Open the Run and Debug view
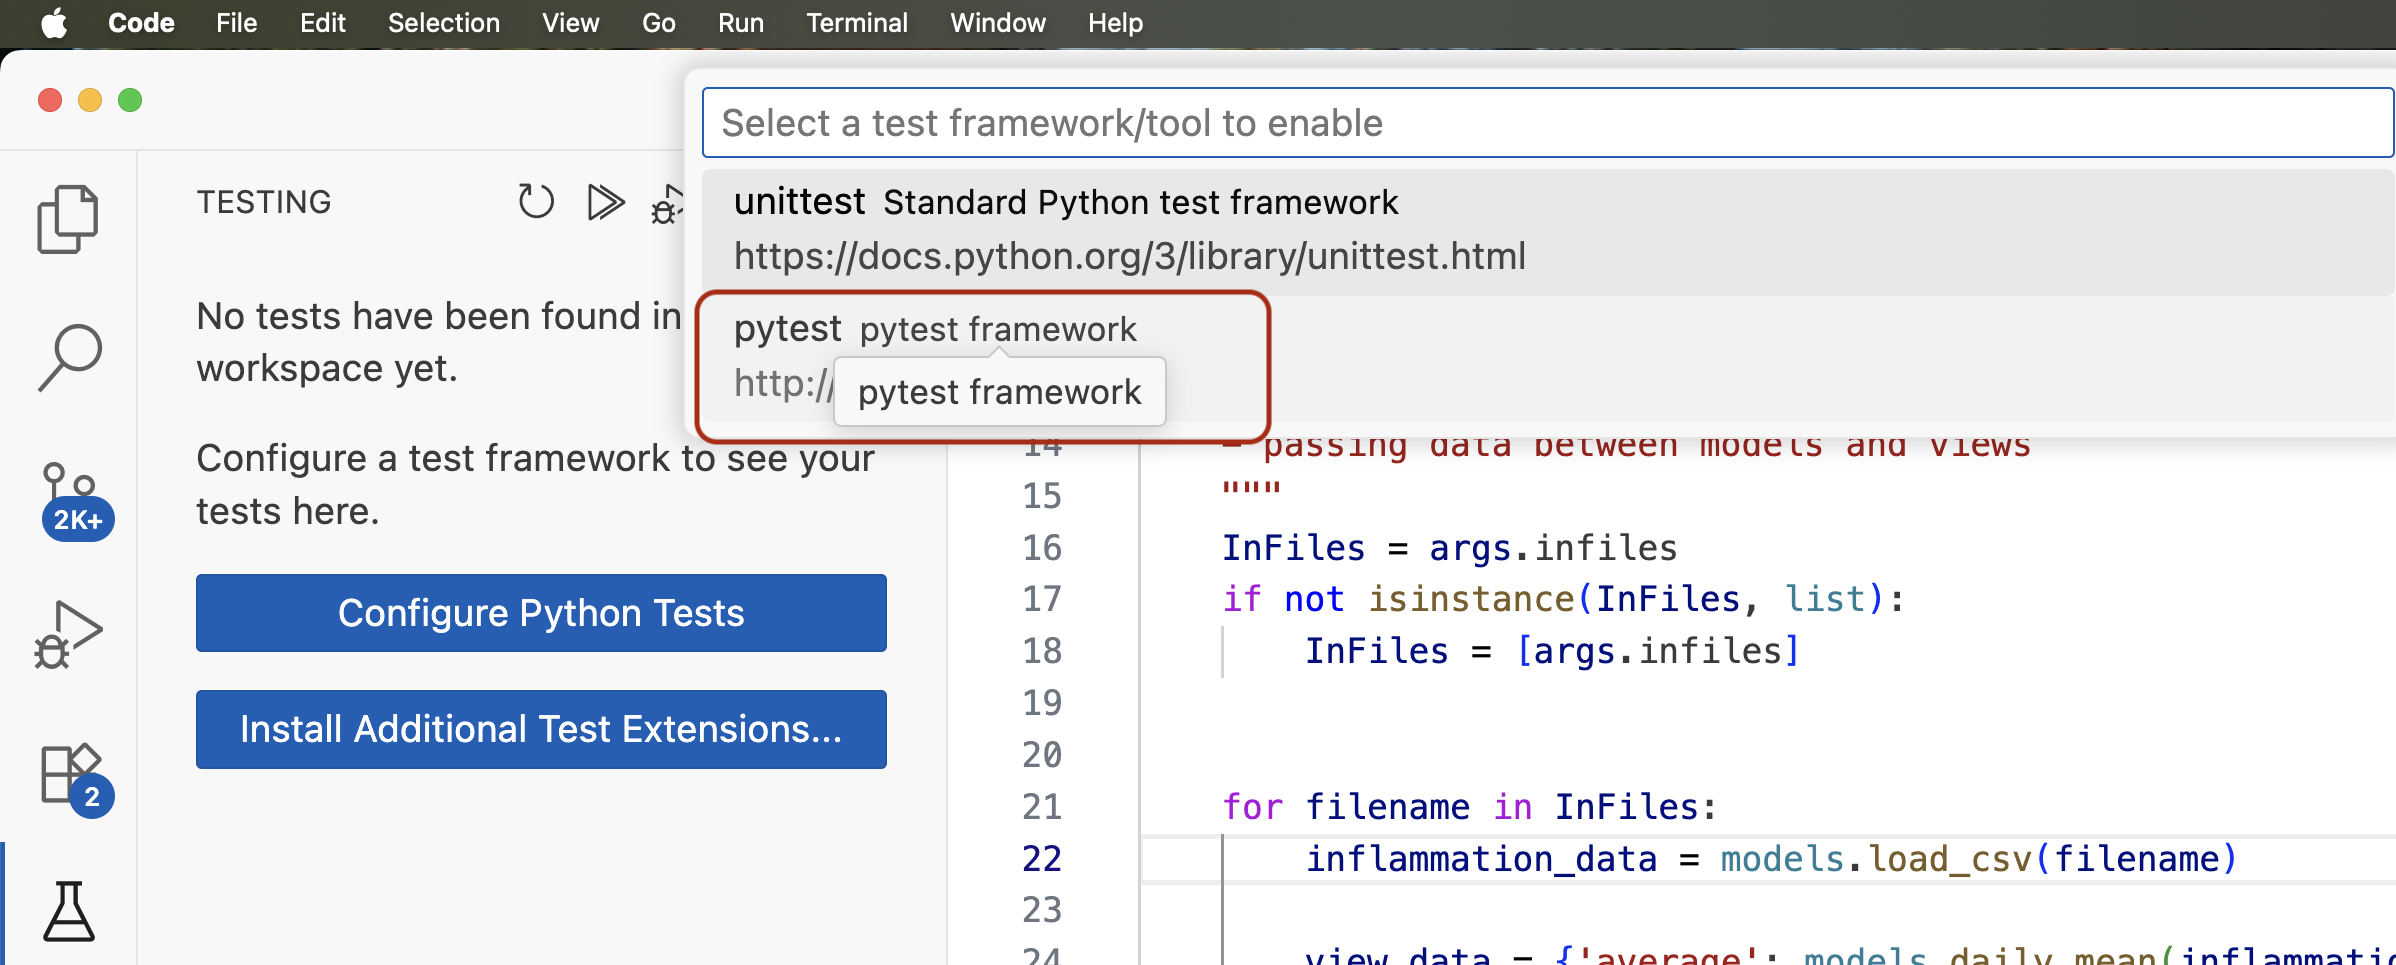This screenshot has width=2396, height=965. point(68,632)
